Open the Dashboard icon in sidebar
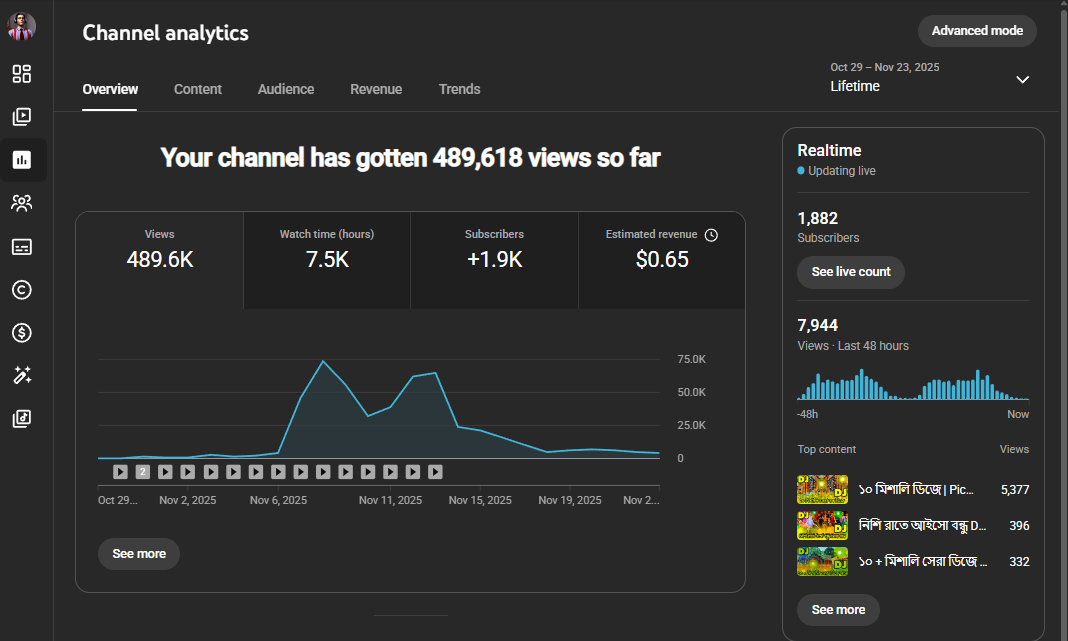The image size is (1068, 641). point(22,74)
